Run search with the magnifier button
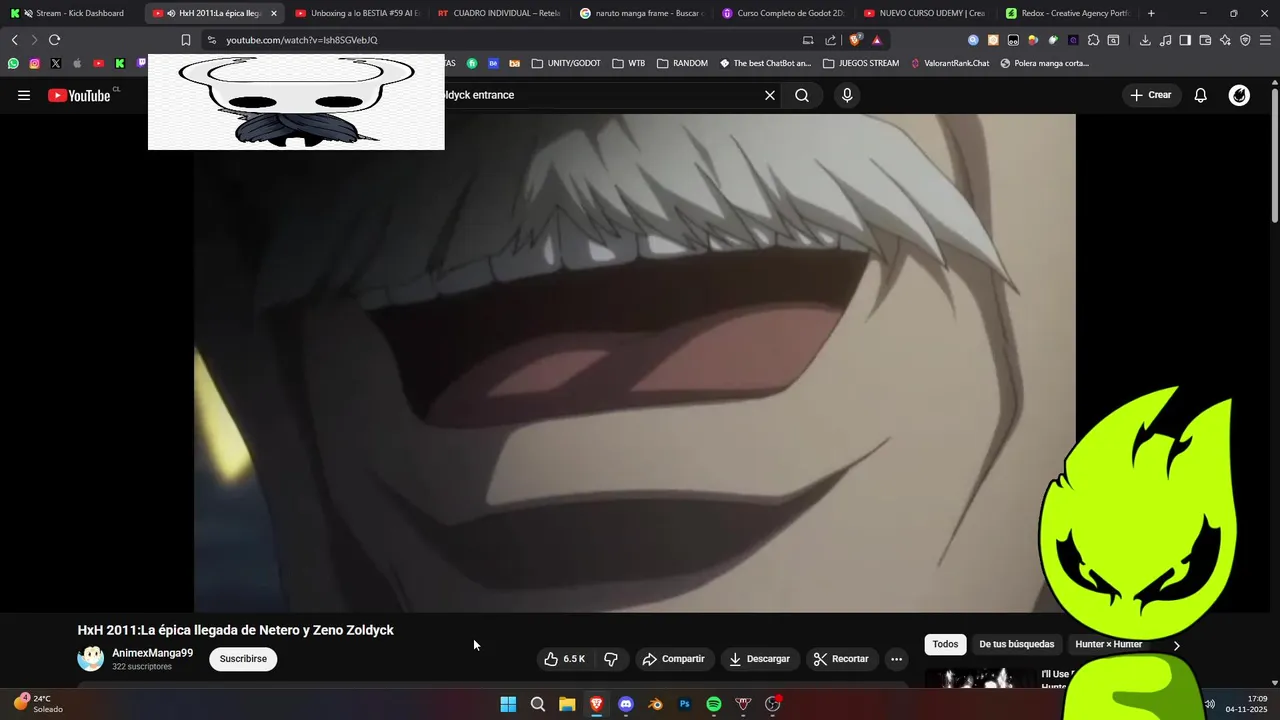Image resolution: width=1280 pixels, height=720 pixels. (x=802, y=95)
